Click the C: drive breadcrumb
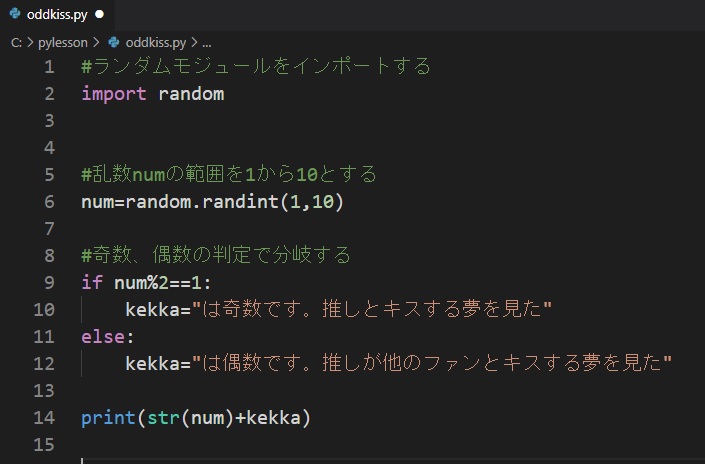The width and height of the screenshot is (705, 464). point(16,43)
